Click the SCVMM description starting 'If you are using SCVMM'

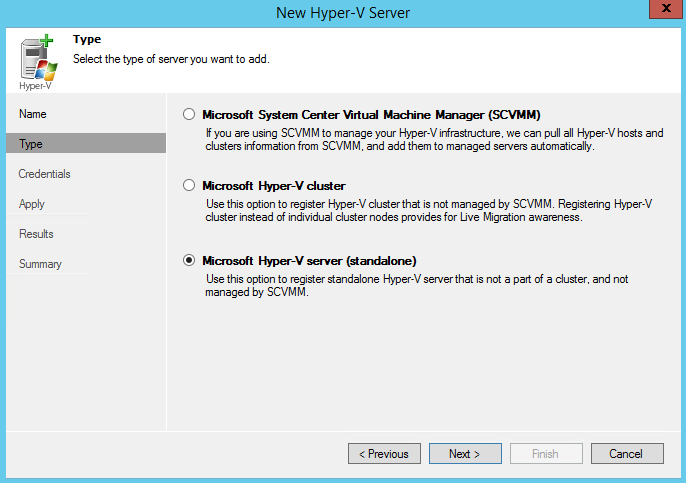434,140
